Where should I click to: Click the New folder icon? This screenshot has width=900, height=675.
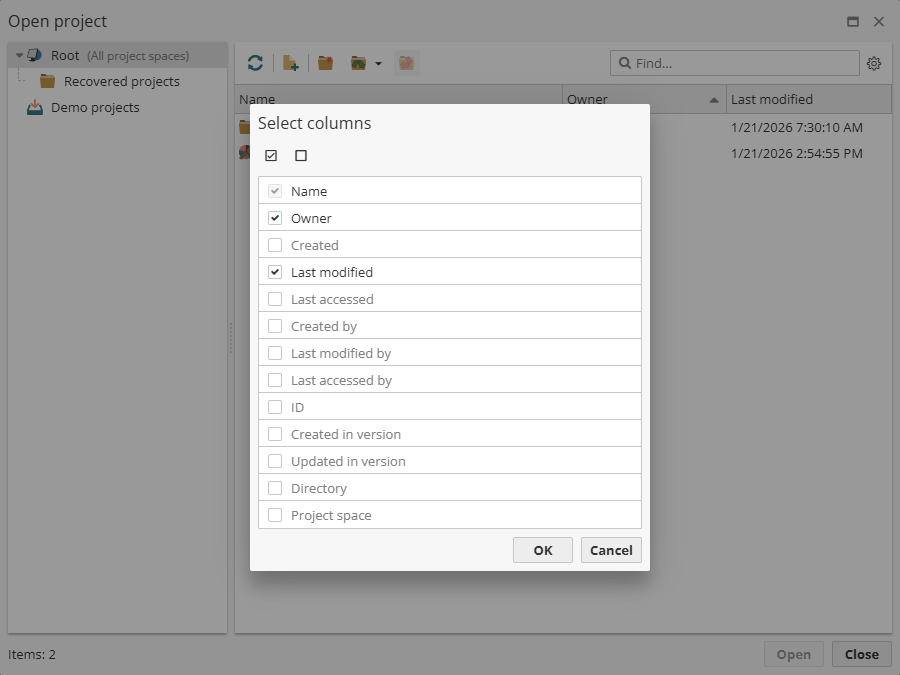point(324,62)
